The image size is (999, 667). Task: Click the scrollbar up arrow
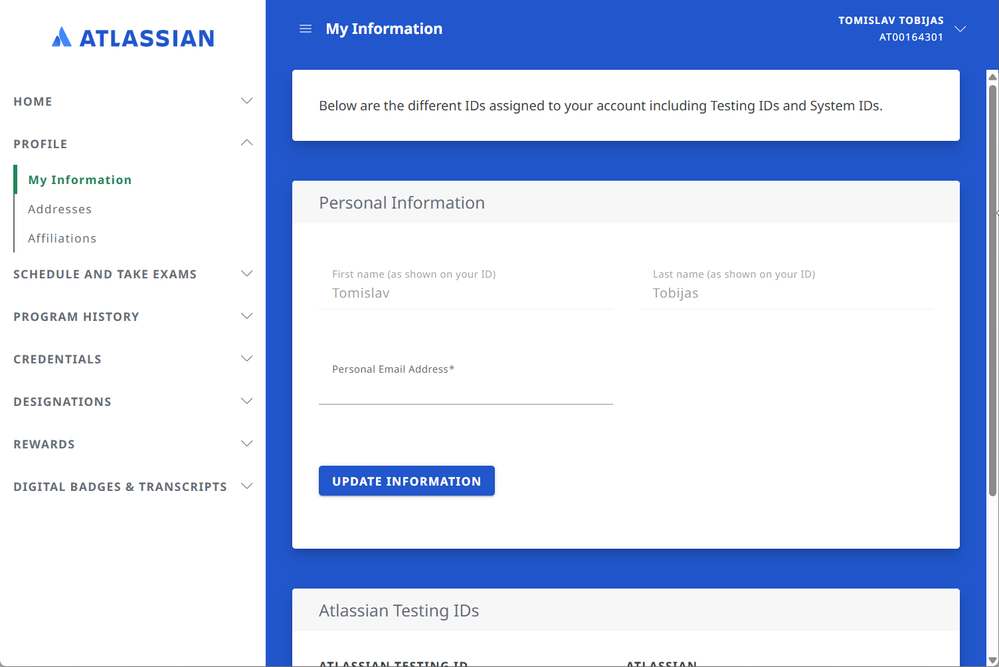(x=993, y=76)
